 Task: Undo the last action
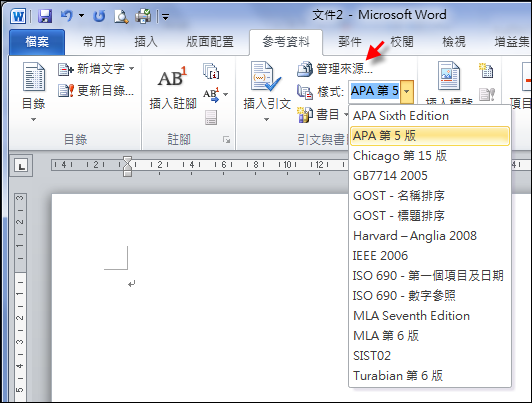(x=67, y=16)
